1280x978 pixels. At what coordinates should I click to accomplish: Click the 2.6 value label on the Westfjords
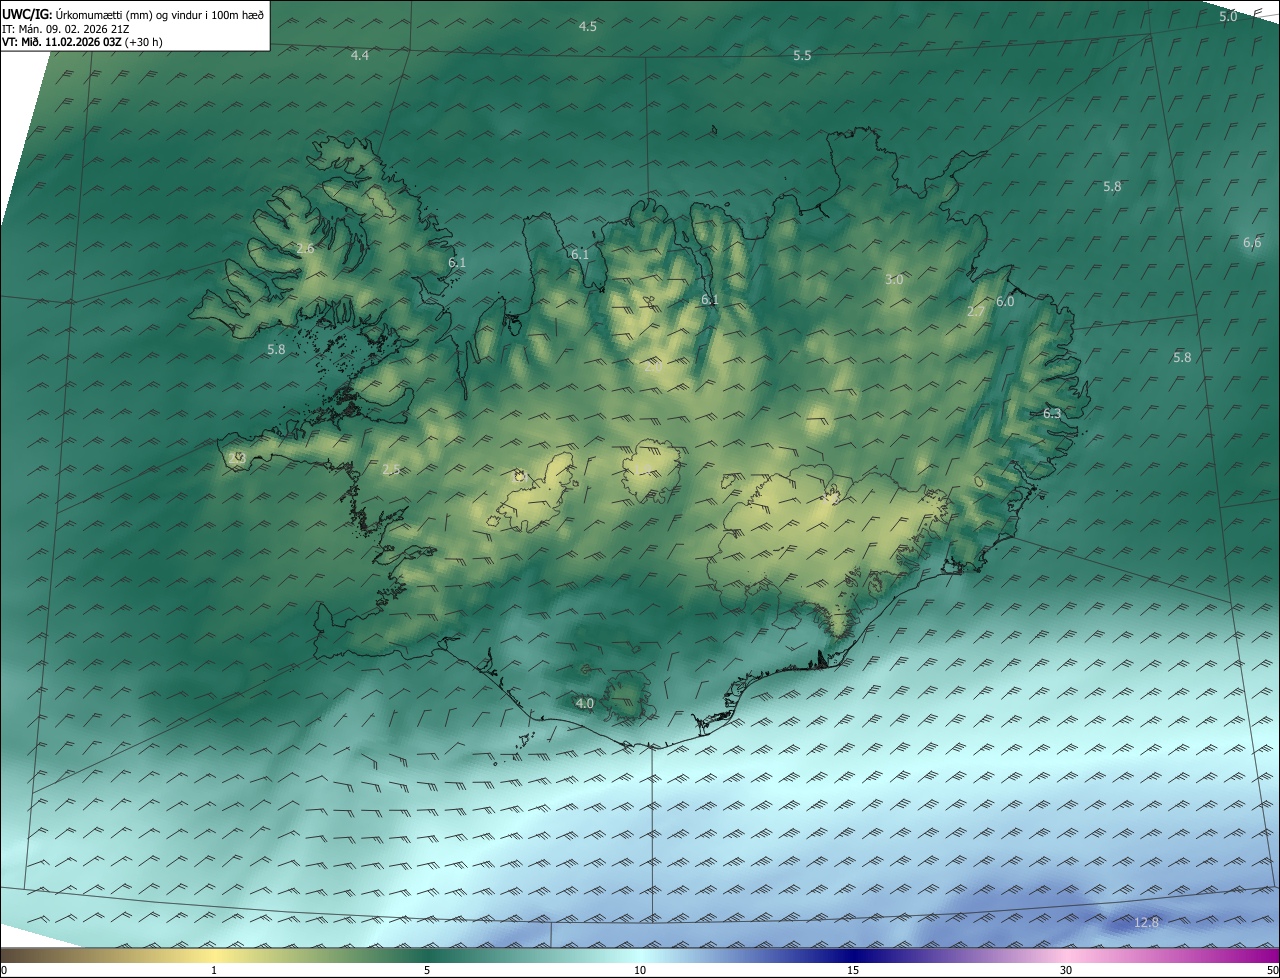tap(305, 248)
